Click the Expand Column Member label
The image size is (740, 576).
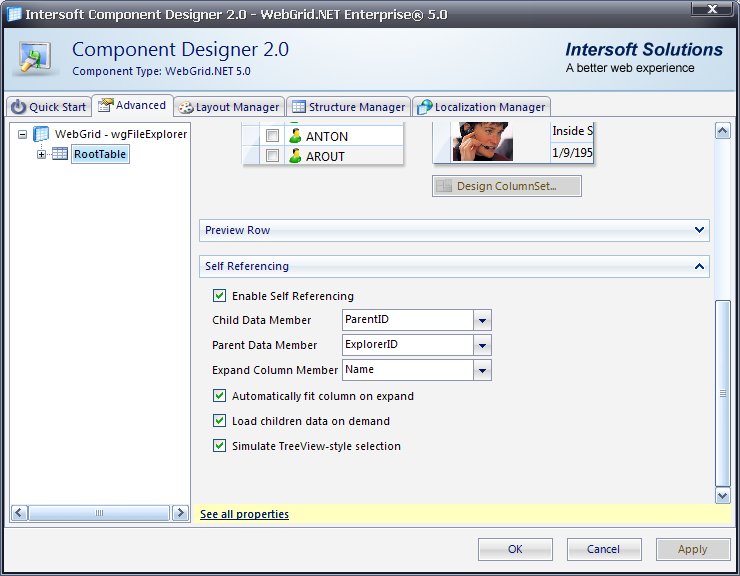tap(275, 370)
